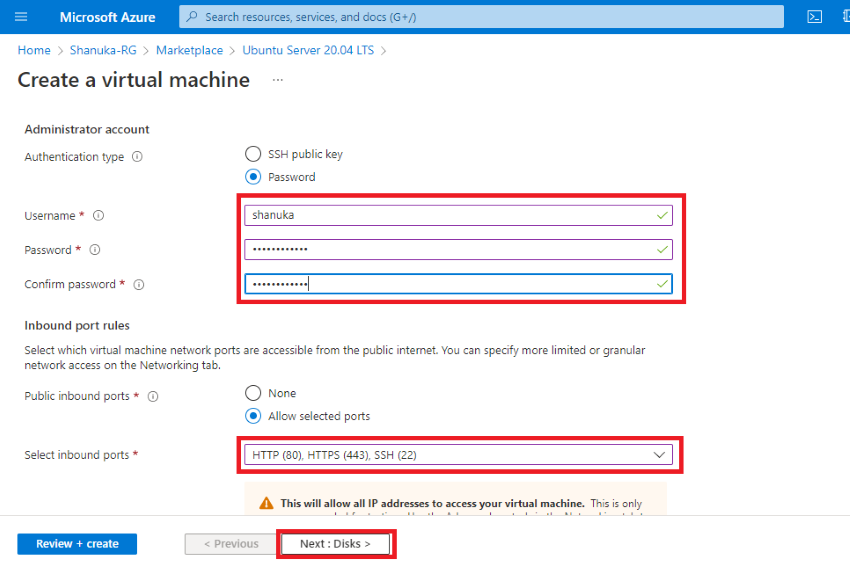
Task: Open the hamburger portal menu
Action: pyautogui.click(x=21, y=17)
